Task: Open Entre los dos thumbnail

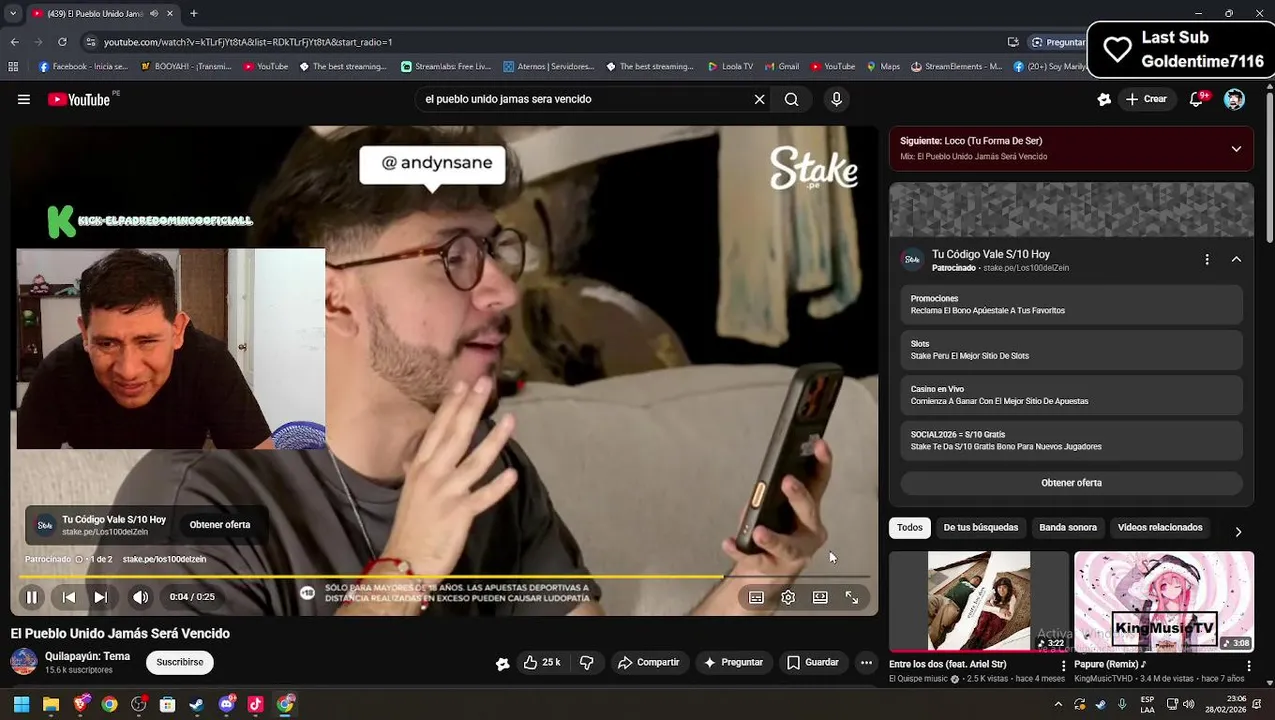Action: tap(979, 601)
